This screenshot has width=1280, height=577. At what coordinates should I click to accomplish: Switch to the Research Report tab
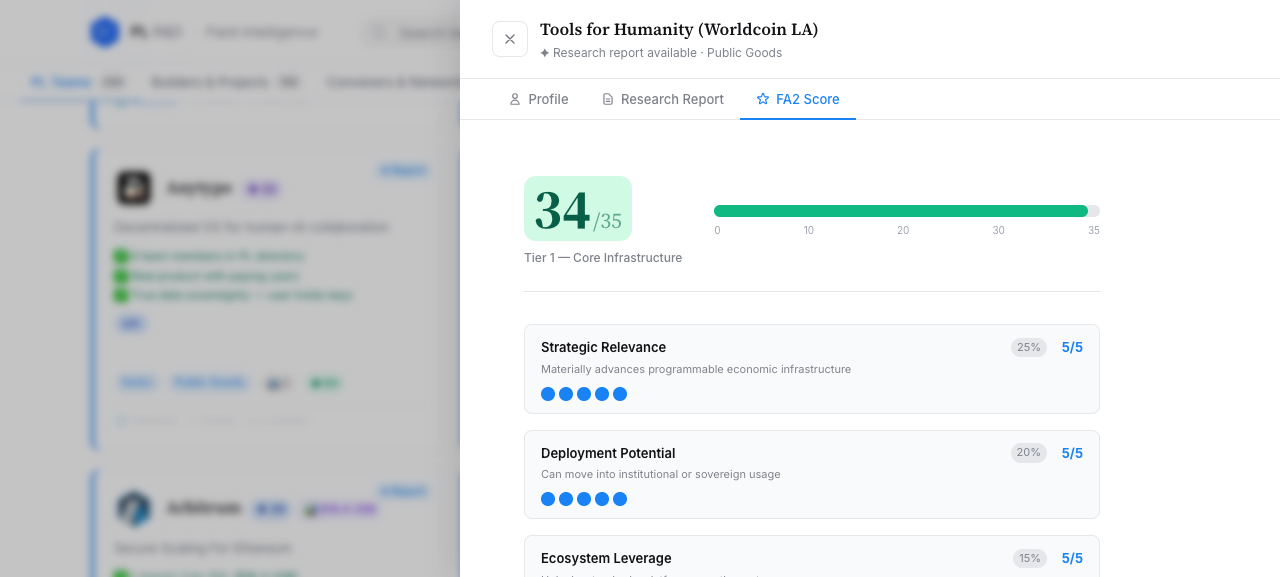click(662, 99)
